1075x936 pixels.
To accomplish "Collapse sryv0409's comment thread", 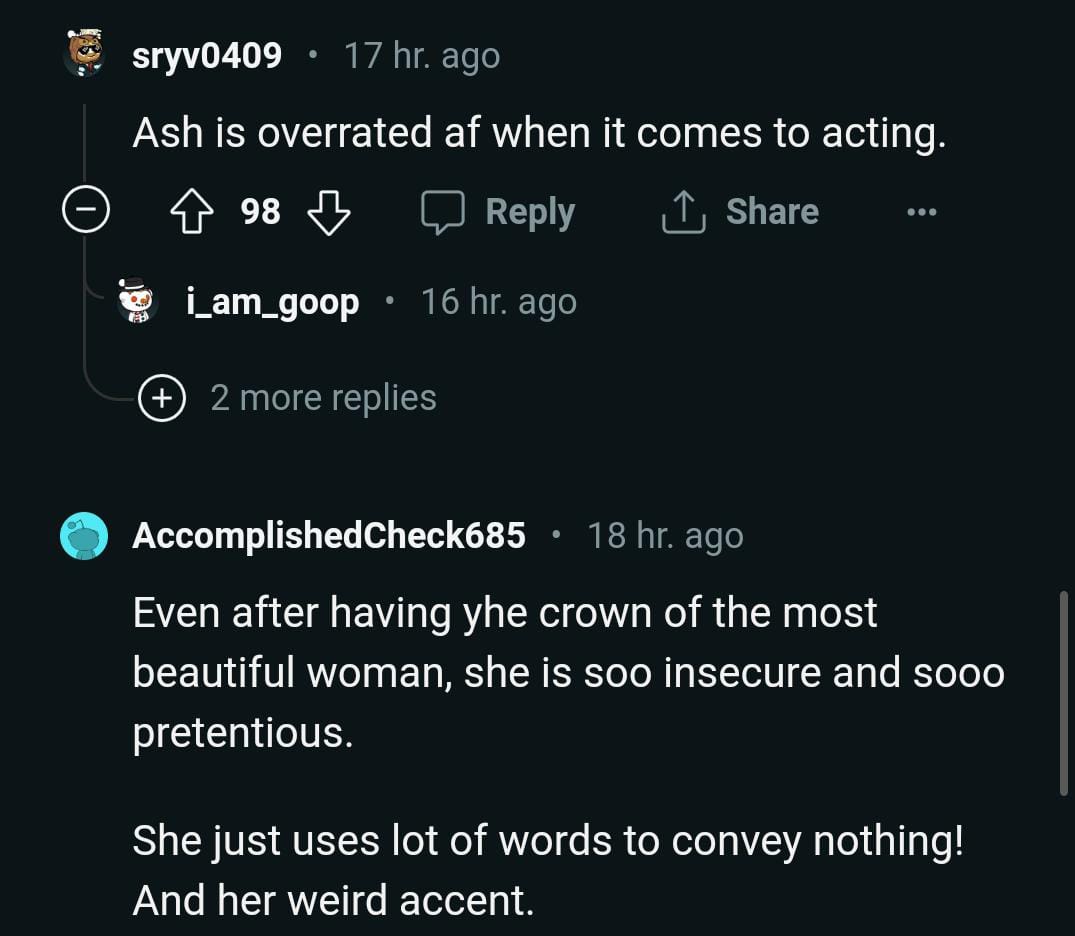I will point(85,212).
